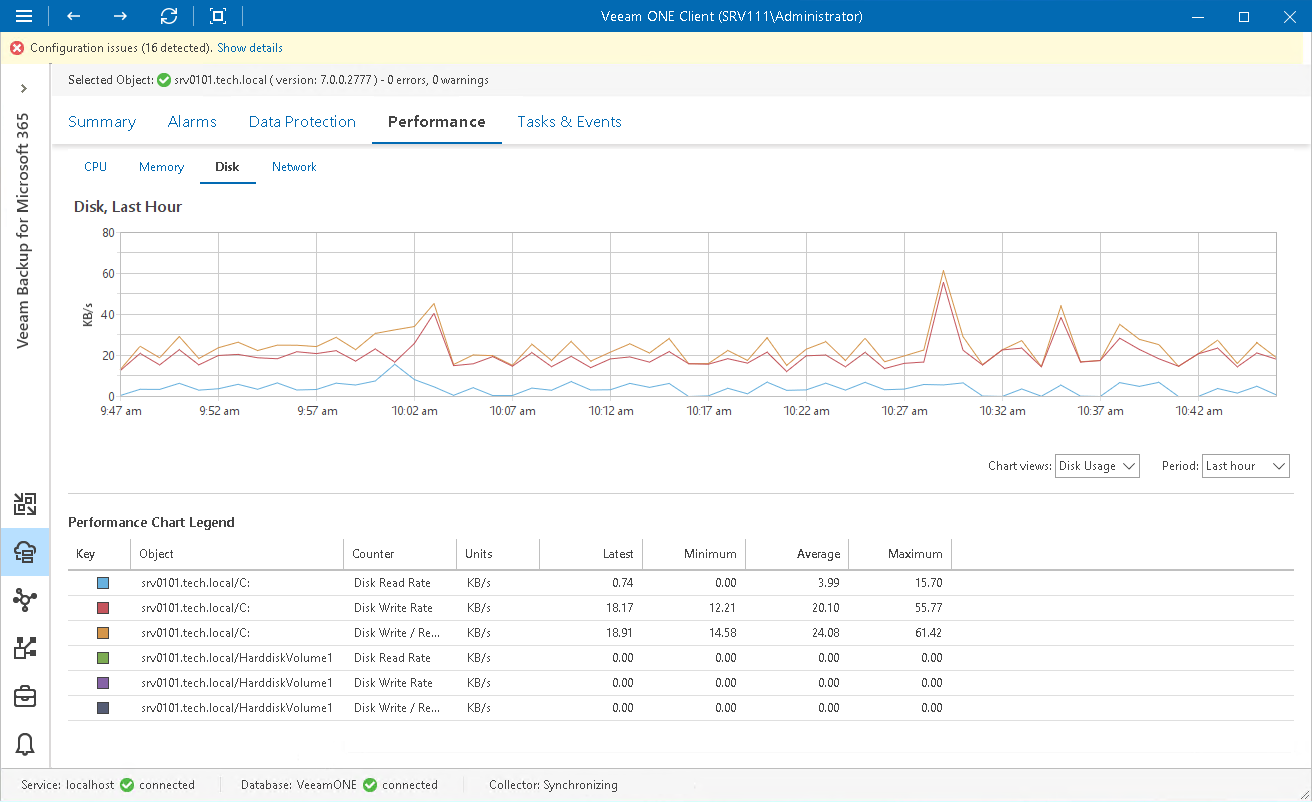The width and height of the screenshot is (1312, 802).
Task: Click the Veeam Backup for Microsoft 365 label
Action: click(x=24, y=230)
